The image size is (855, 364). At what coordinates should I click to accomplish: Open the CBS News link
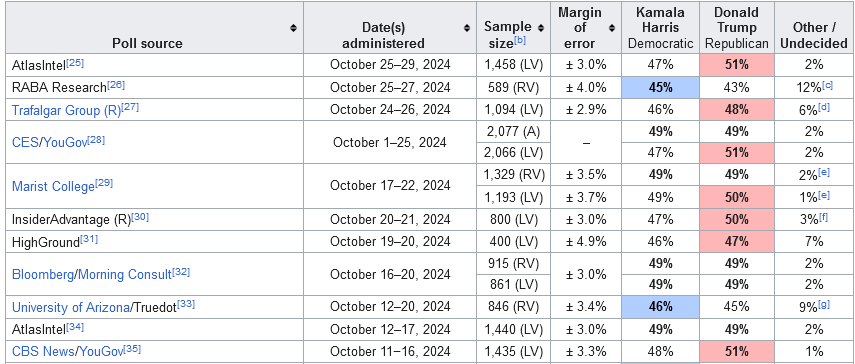click(43, 351)
